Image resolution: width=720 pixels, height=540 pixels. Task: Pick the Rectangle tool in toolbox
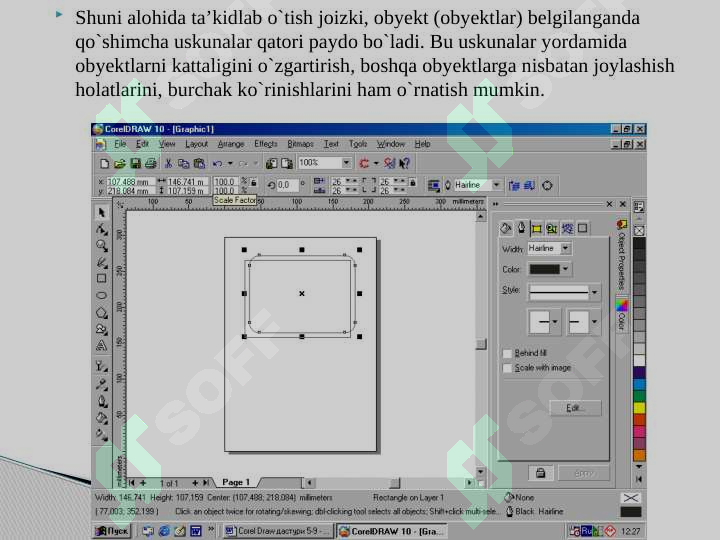[102, 278]
